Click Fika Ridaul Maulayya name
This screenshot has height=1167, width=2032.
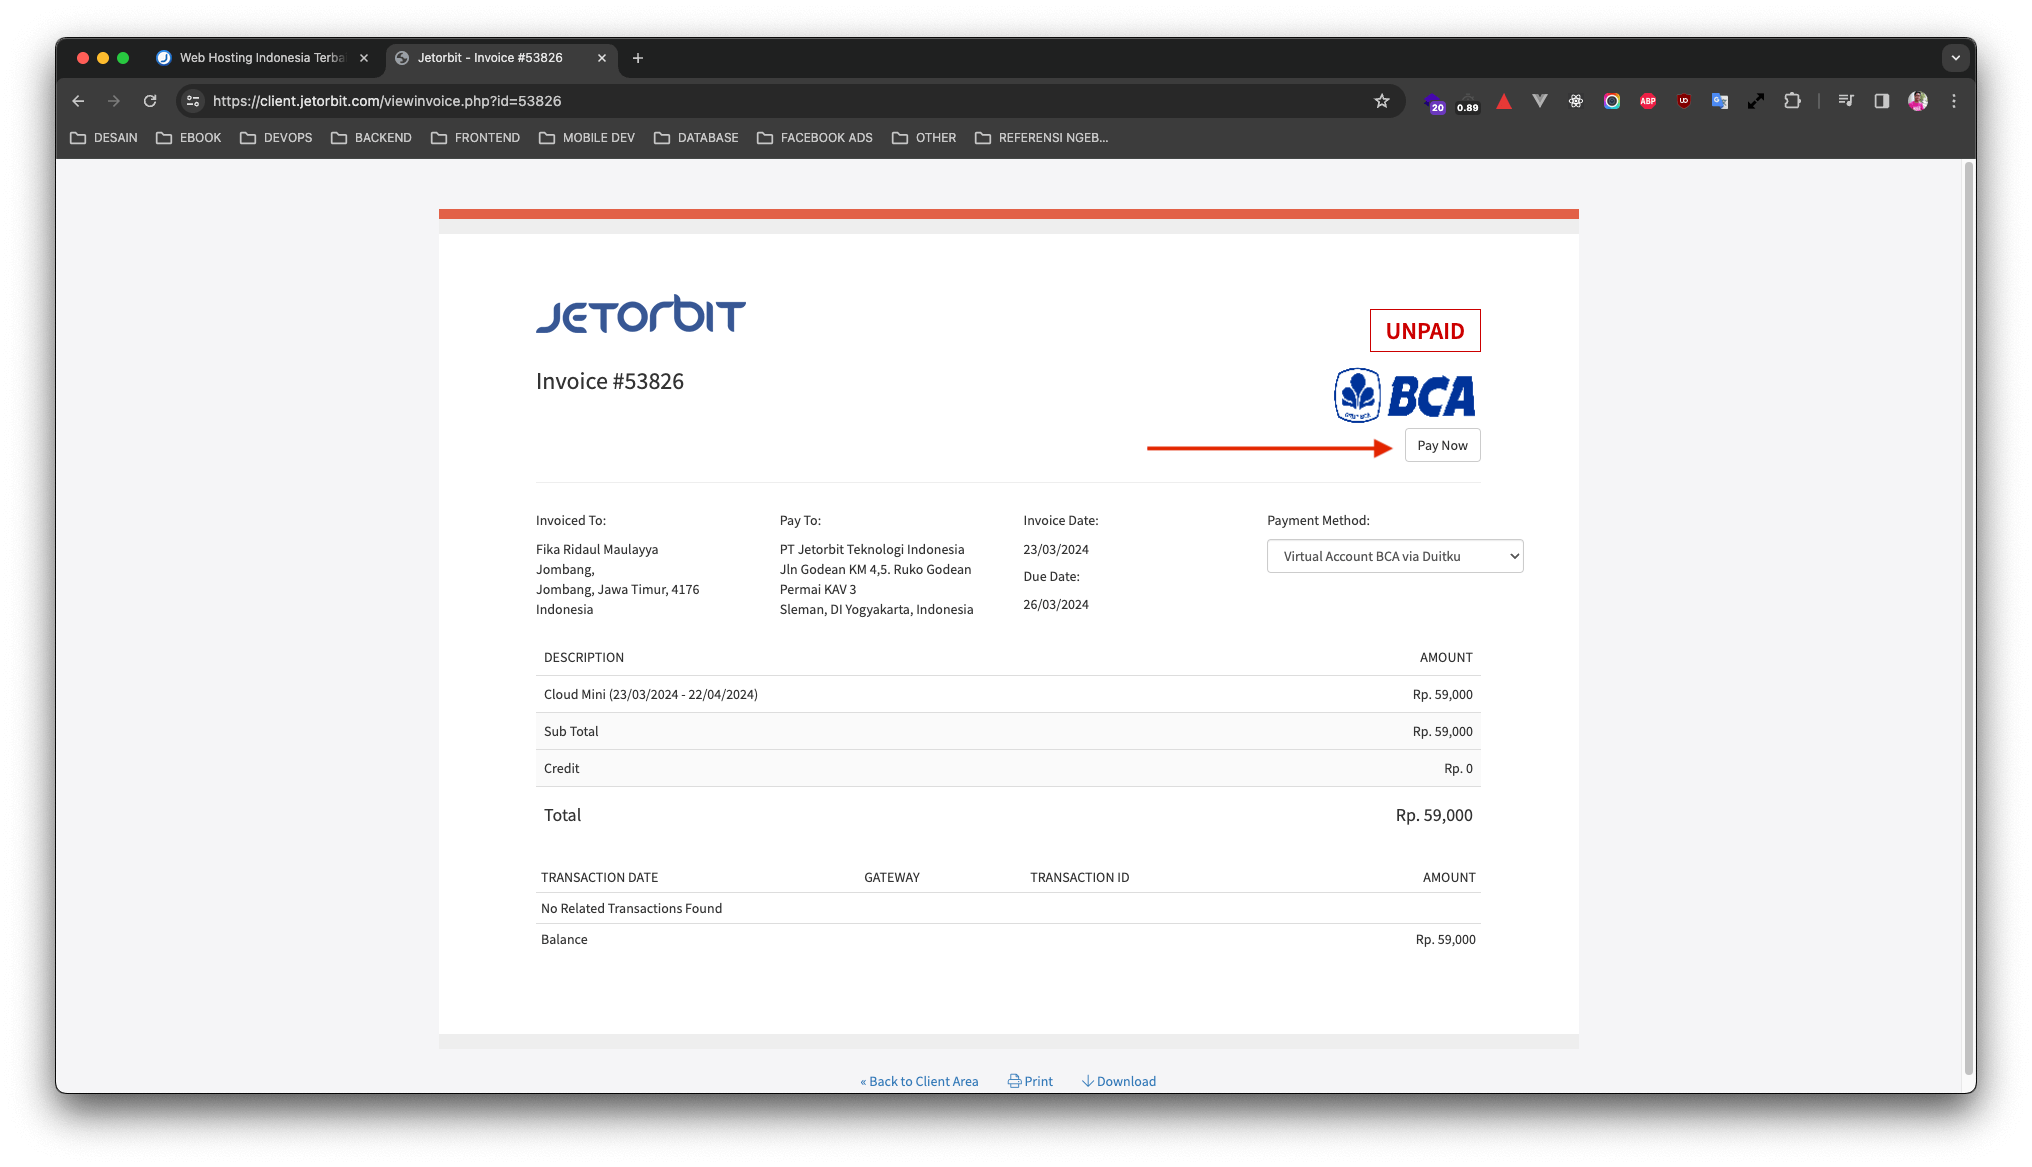point(597,549)
